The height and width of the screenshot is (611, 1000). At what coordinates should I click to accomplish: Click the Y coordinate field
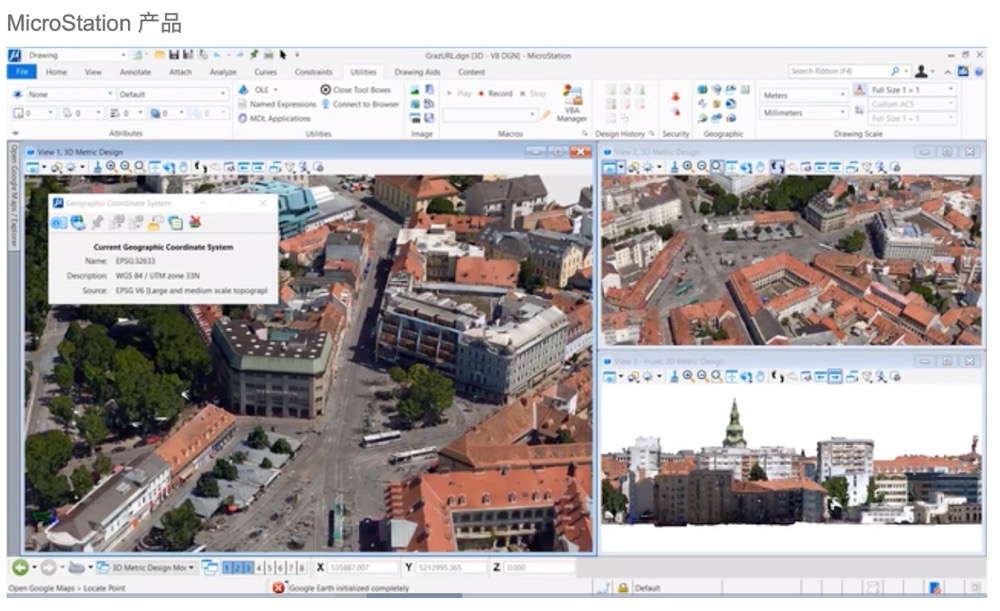[x=450, y=567]
